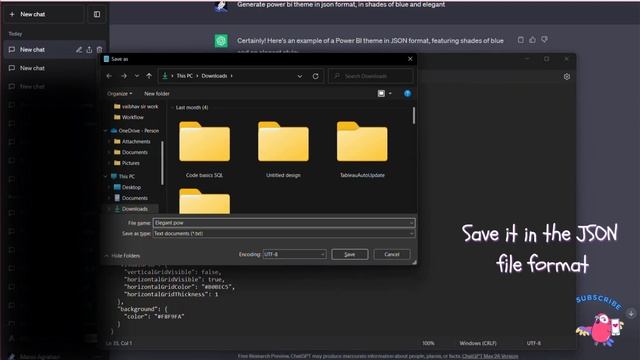Click the New chat plus button

pos(44,14)
